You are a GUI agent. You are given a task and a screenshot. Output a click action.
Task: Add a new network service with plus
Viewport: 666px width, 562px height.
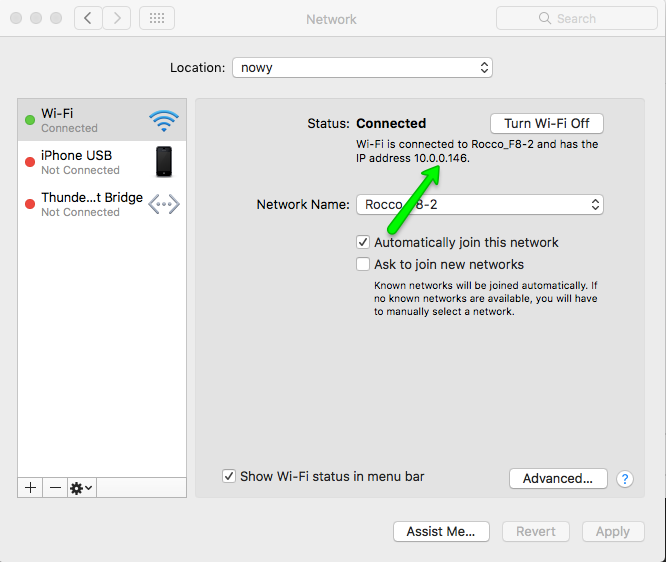pyautogui.click(x=30, y=488)
